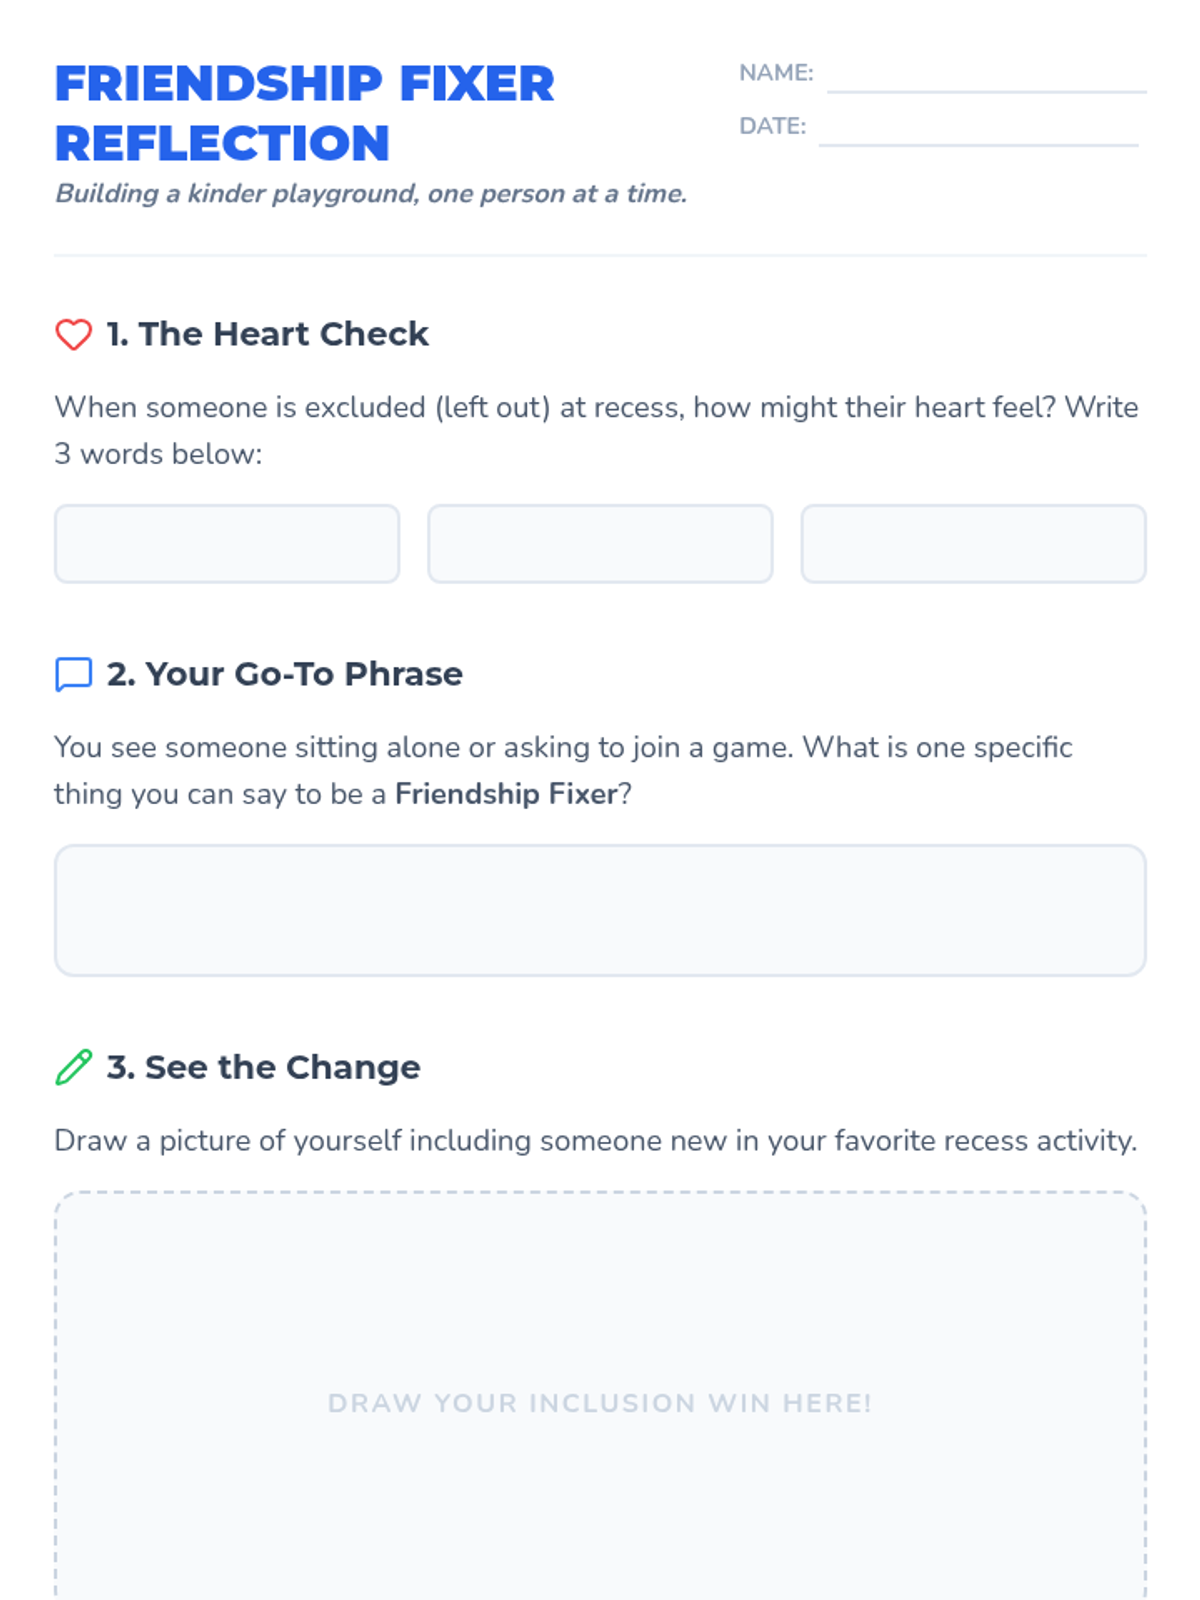Screen dimensions: 1200x1600
Task: Click the Go-To Phrase answer box
Action: pyautogui.click(x=600, y=910)
